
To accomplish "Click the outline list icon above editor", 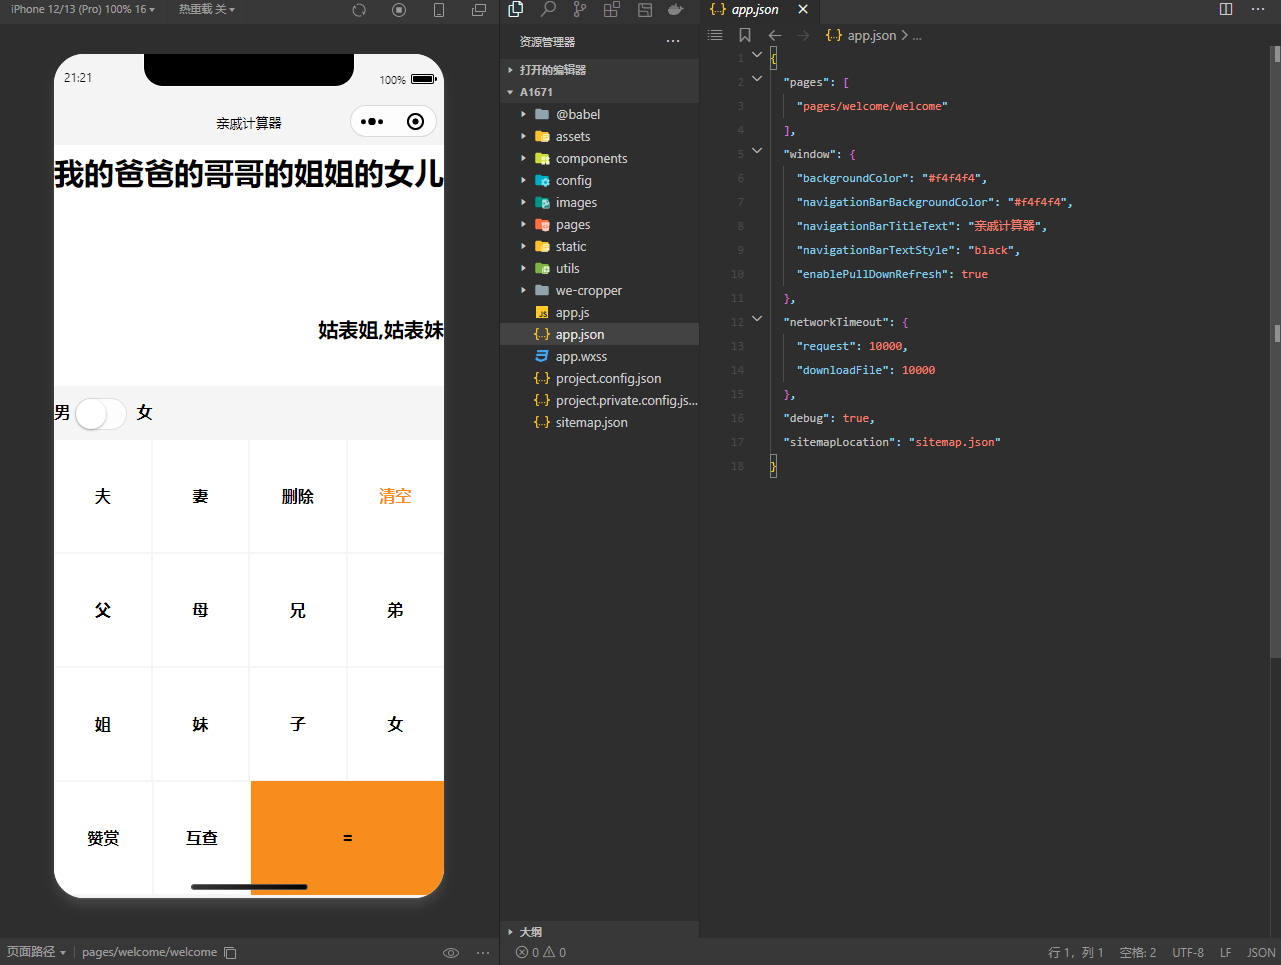I will (715, 35).
